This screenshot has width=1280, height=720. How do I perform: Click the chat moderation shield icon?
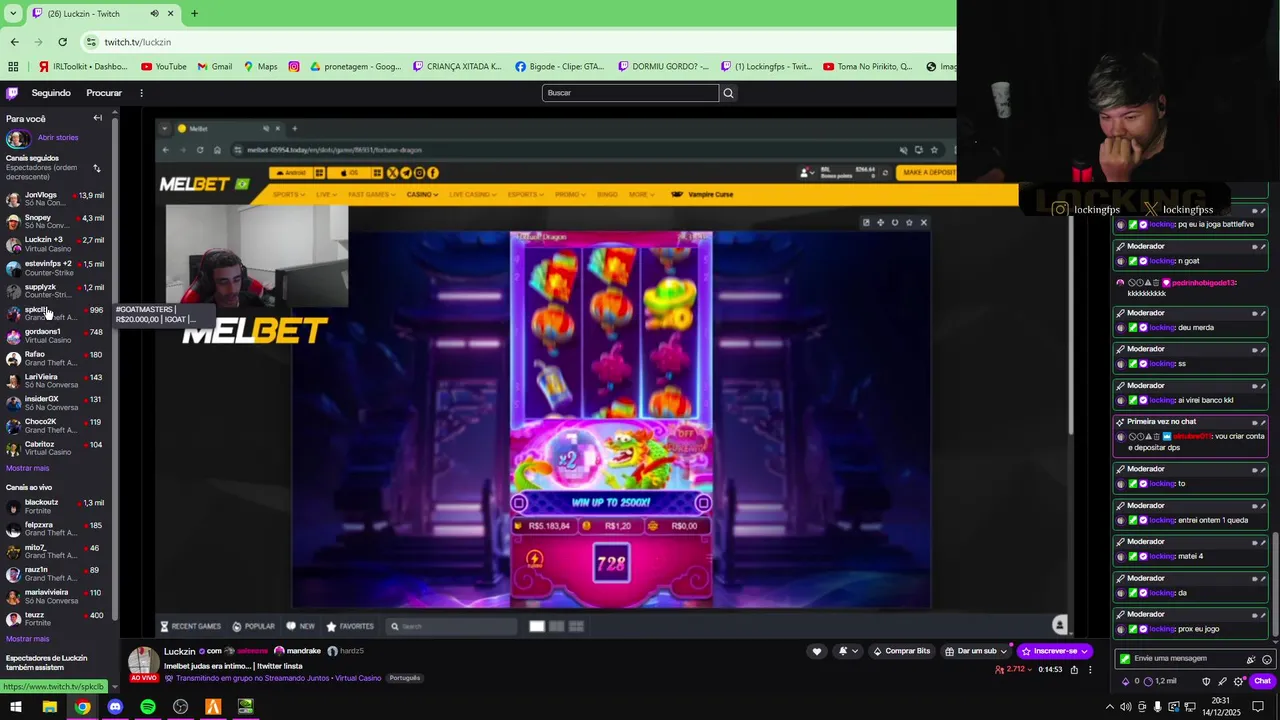pyautogui.click(x=1206, y=681)
